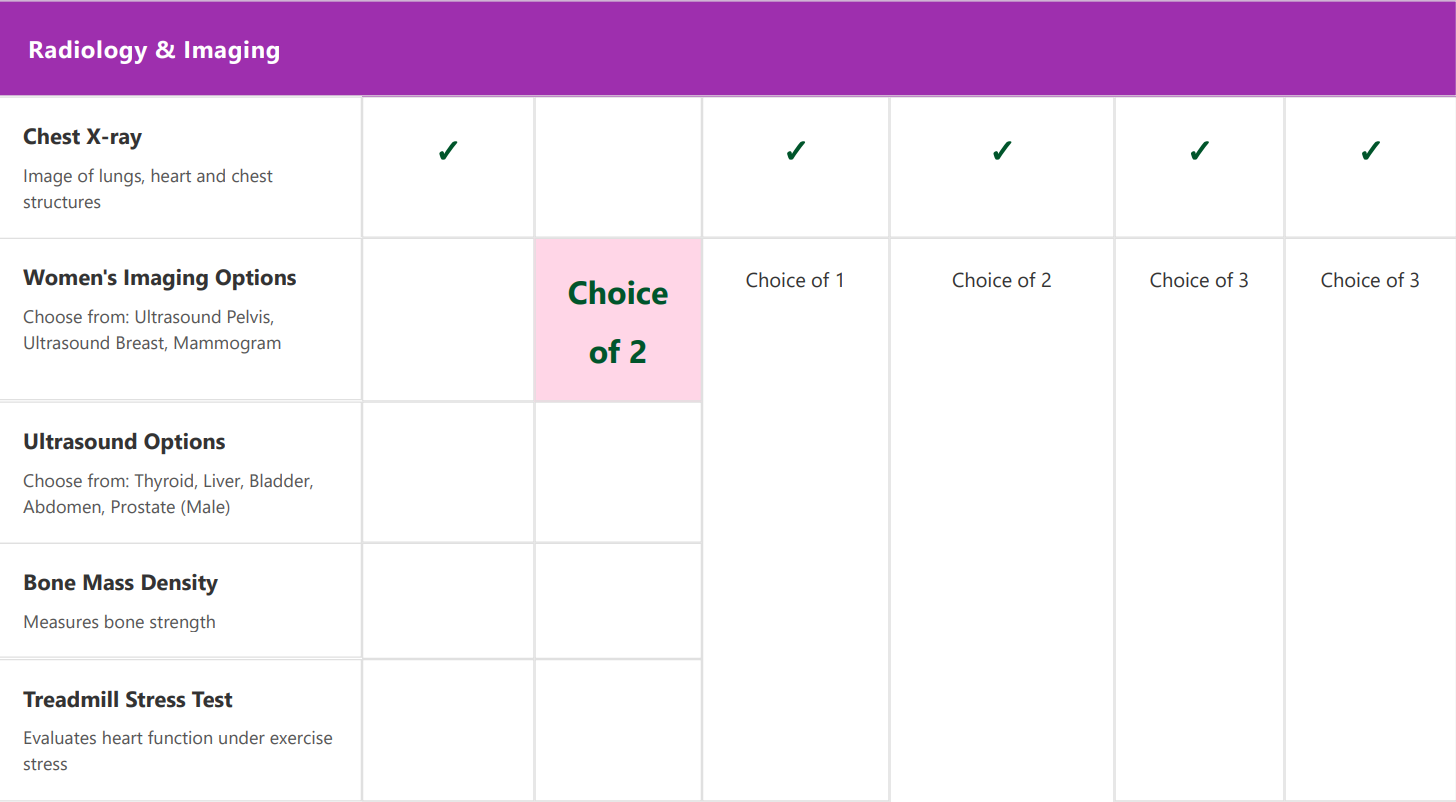Click the empty Women's Imaging cell in first column
1456x802 pixels.
coord(448,320)
